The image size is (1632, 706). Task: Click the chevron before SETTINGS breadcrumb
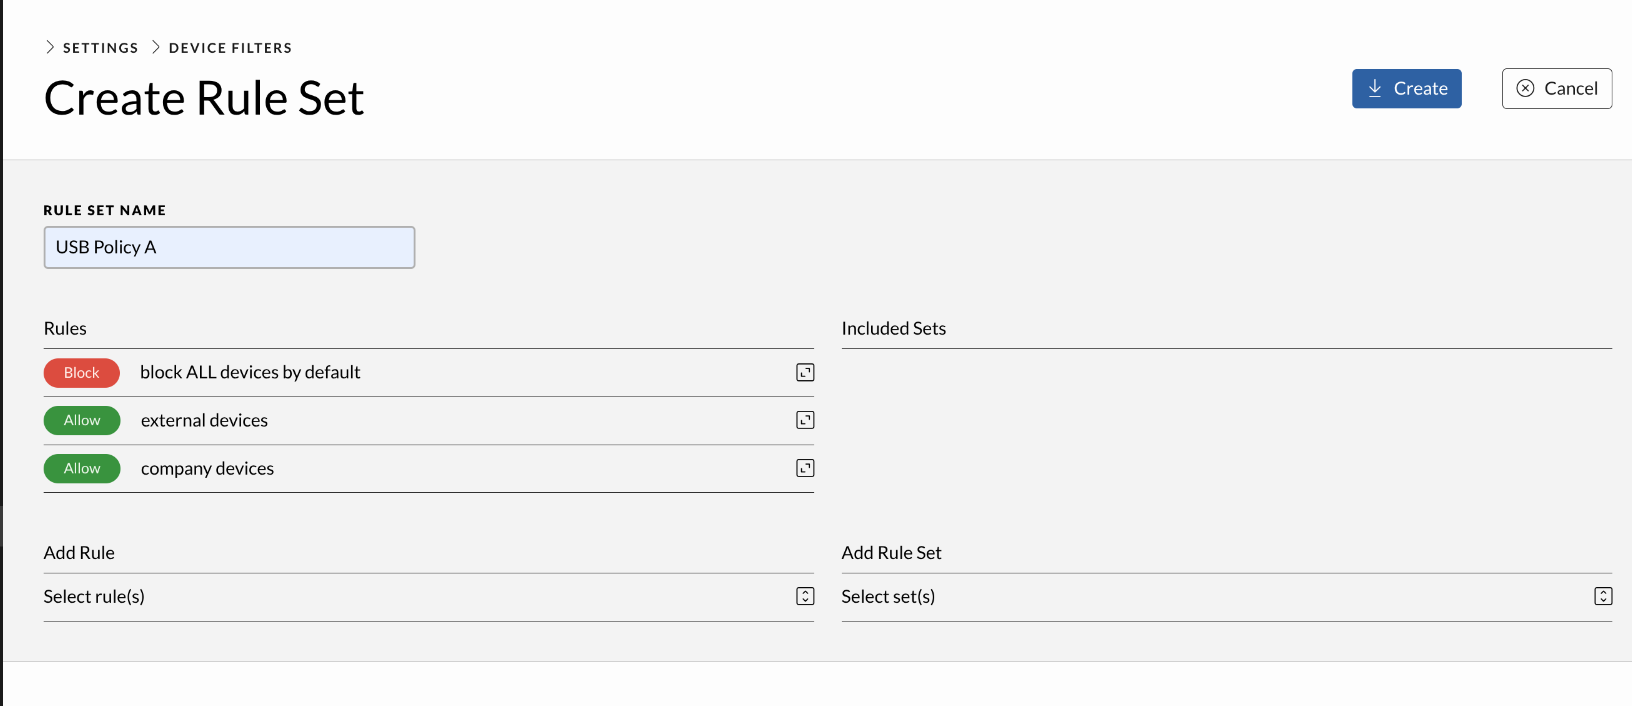50,47
